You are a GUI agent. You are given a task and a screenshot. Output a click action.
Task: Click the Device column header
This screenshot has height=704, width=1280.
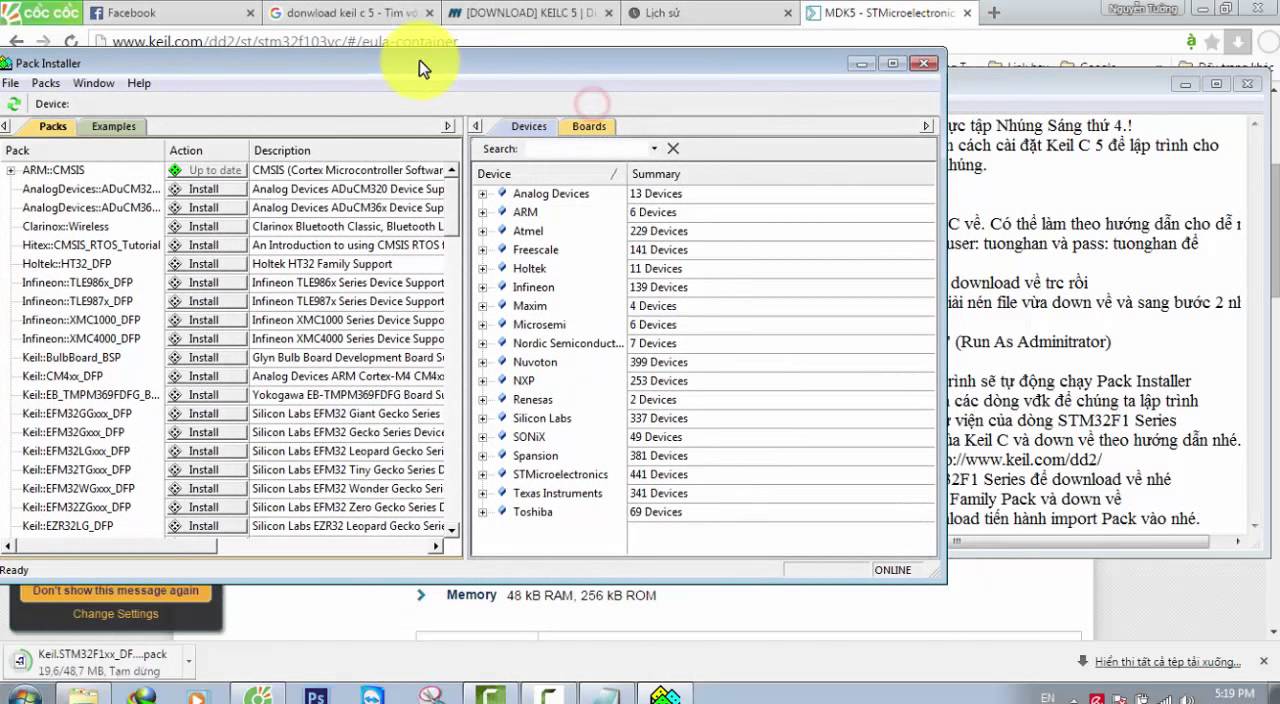click(548, 174)
